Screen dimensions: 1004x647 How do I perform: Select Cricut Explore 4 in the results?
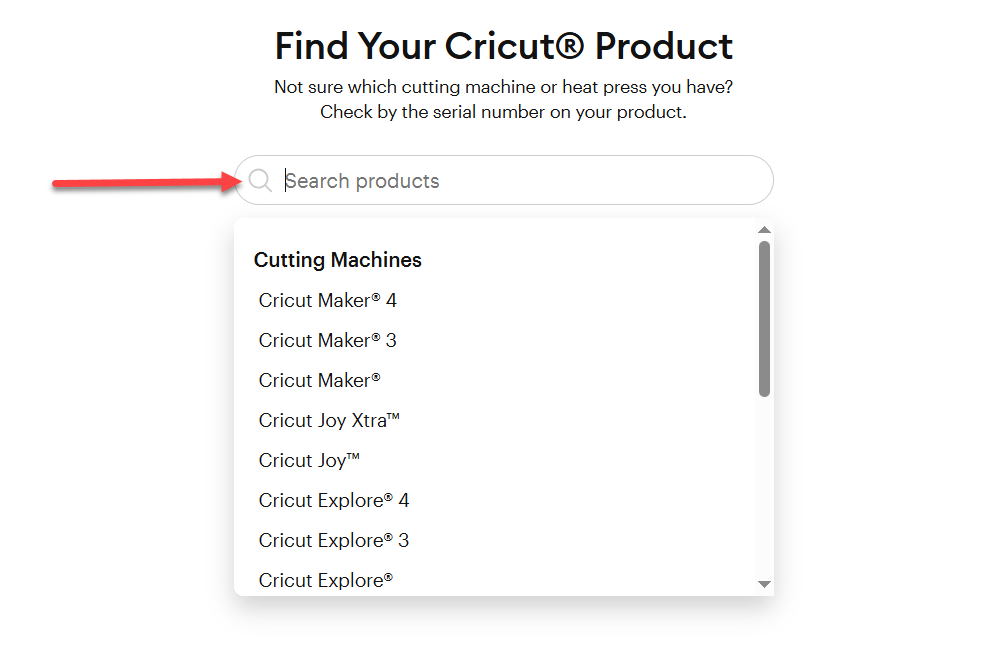coord(334,500)
